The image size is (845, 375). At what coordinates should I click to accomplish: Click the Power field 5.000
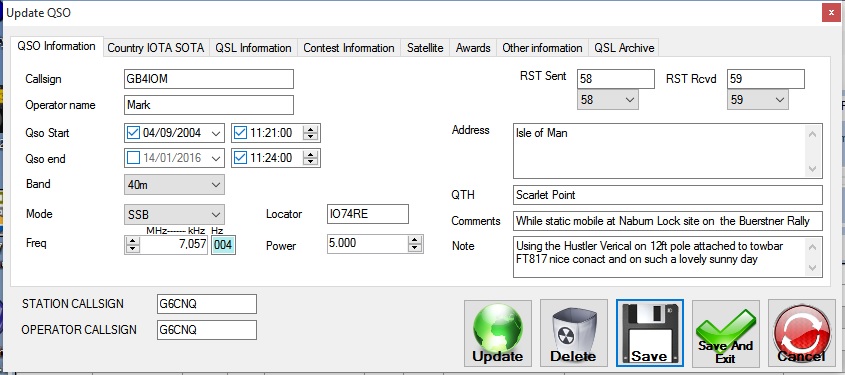(368, 244)
